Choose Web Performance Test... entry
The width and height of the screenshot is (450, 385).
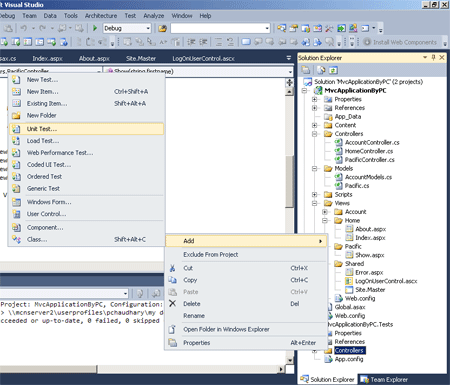(87, 153)
